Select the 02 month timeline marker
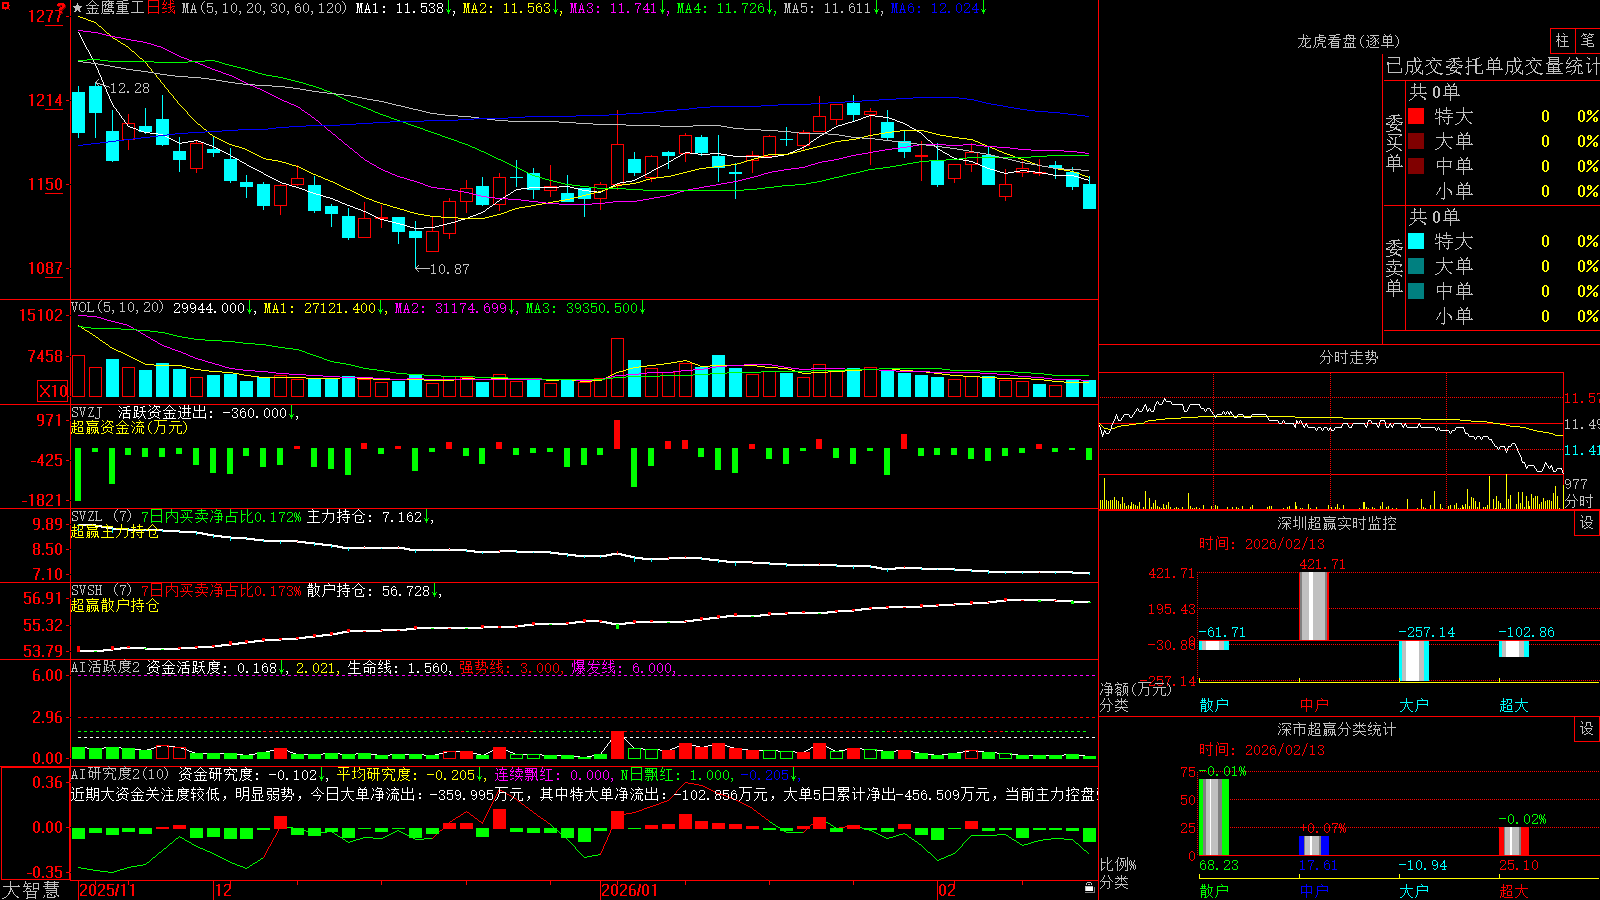The image size is (1600, 900). pyautogui.click(x=947, y=890)
